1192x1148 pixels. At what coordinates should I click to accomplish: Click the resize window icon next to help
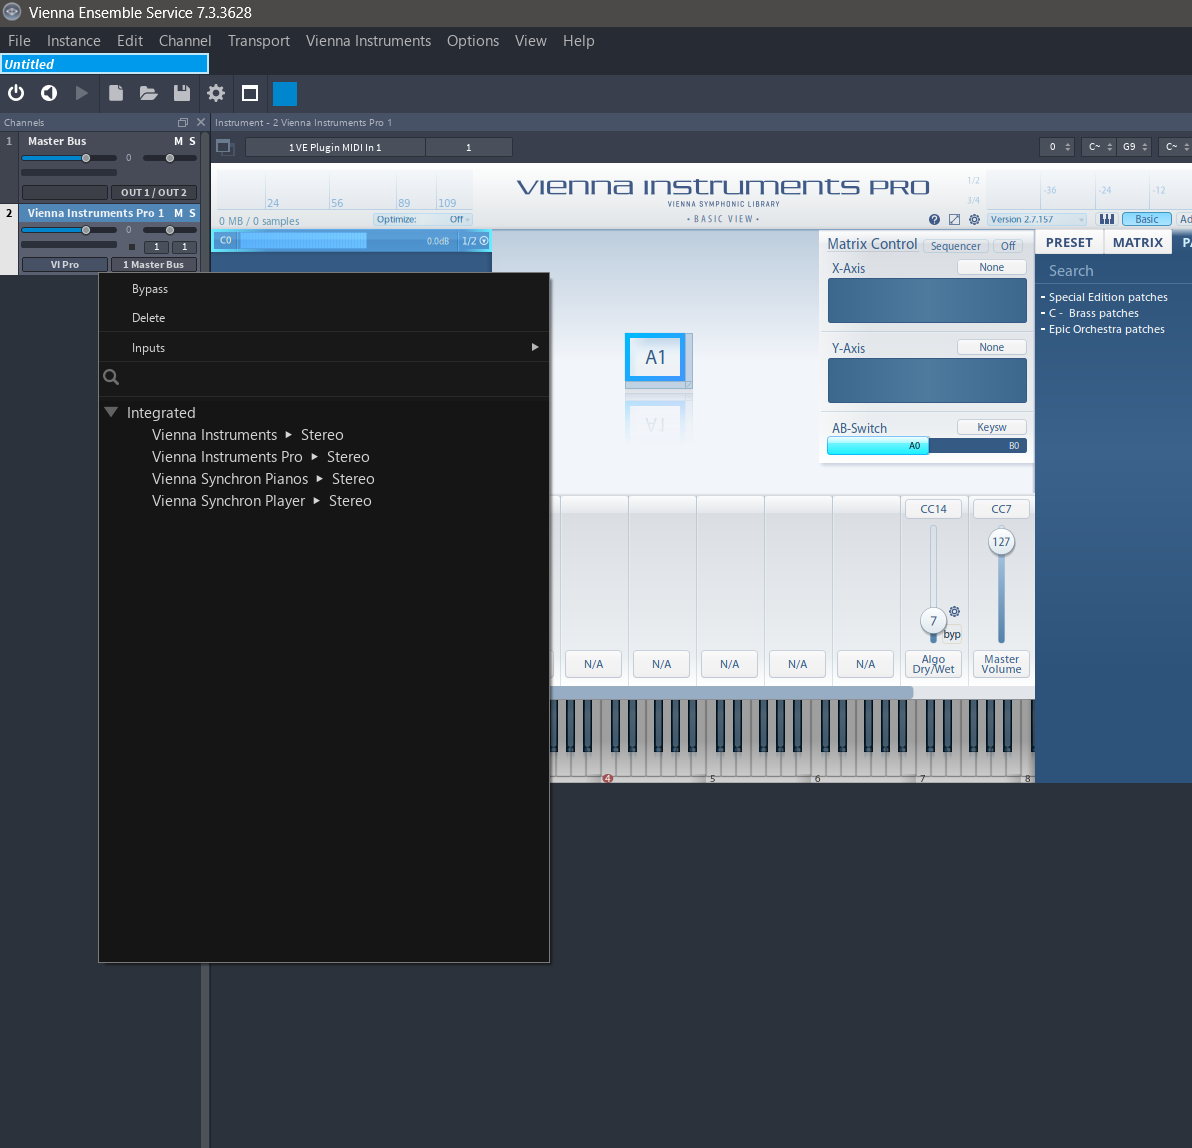pos(954,219)
